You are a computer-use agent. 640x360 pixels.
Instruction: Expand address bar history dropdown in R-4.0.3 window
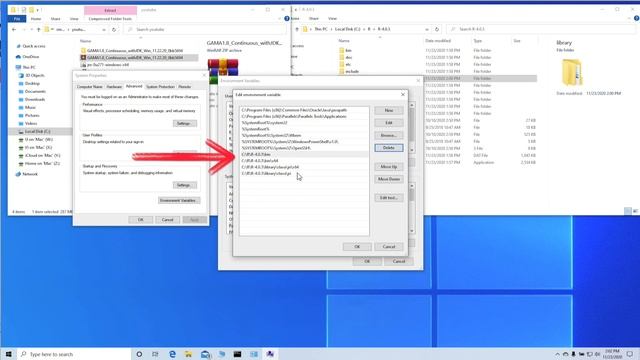(427, 29)
